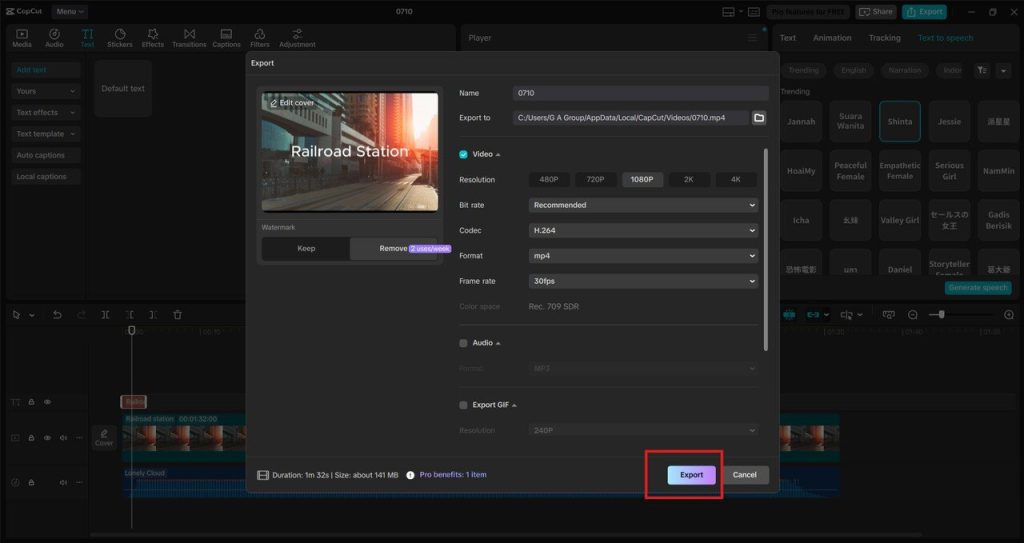Click the Default text preset thumbnail
The height and width of the screenshot is (543, 1024).
123,88
